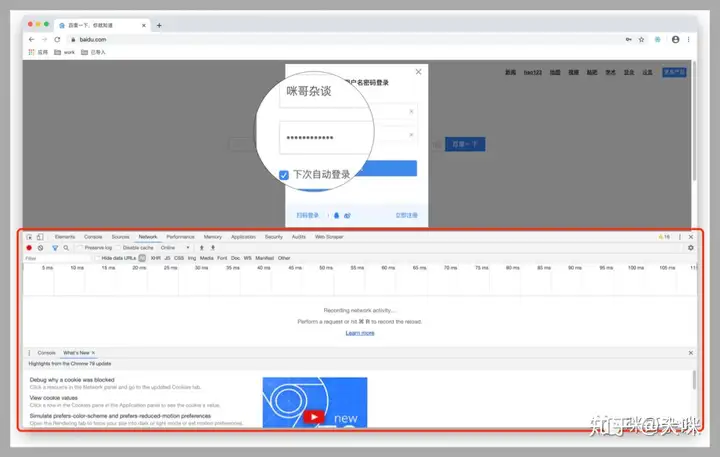The height and width of the screenshot is (457, 720).
Task: Open DevTools customize three-dot menu
Action: click(680, 237)
